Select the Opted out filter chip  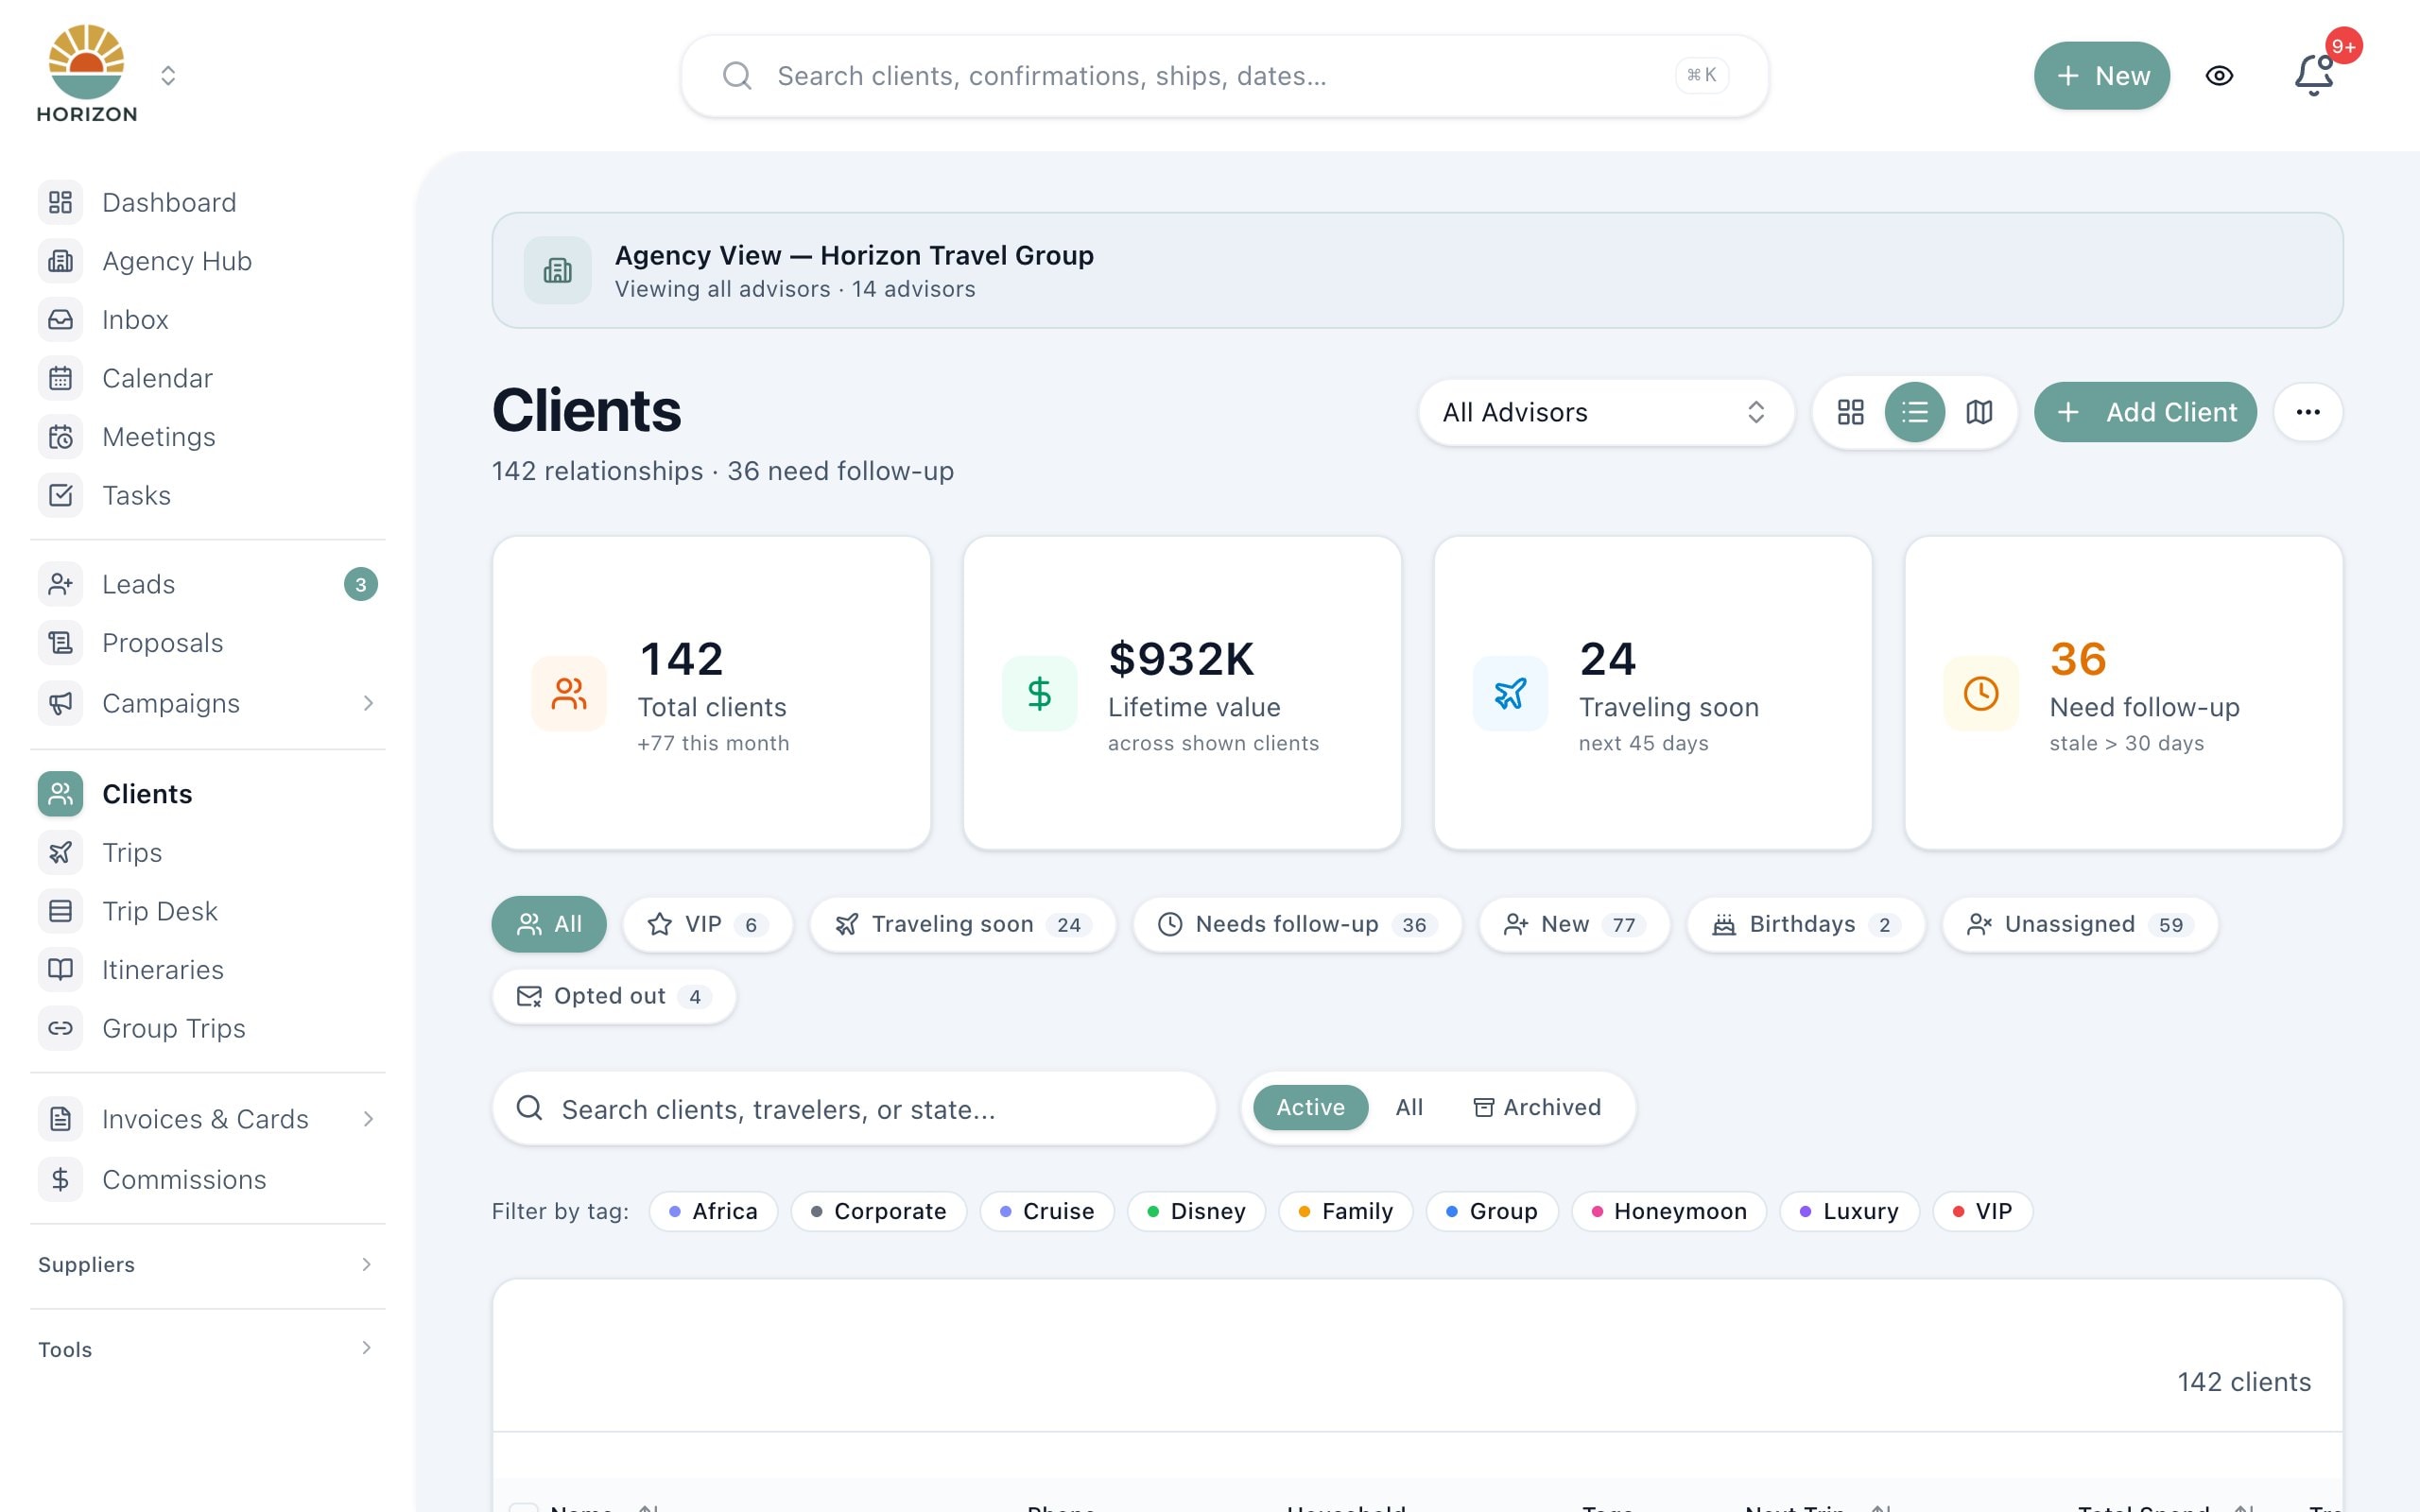[614, 996]
